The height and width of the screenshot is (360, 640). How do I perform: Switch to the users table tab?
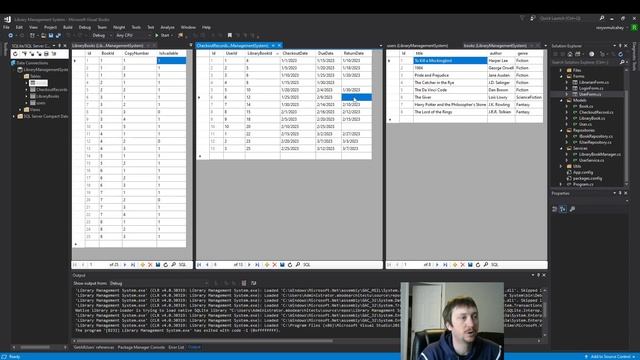pyautogui.click(x=417, y=45)
